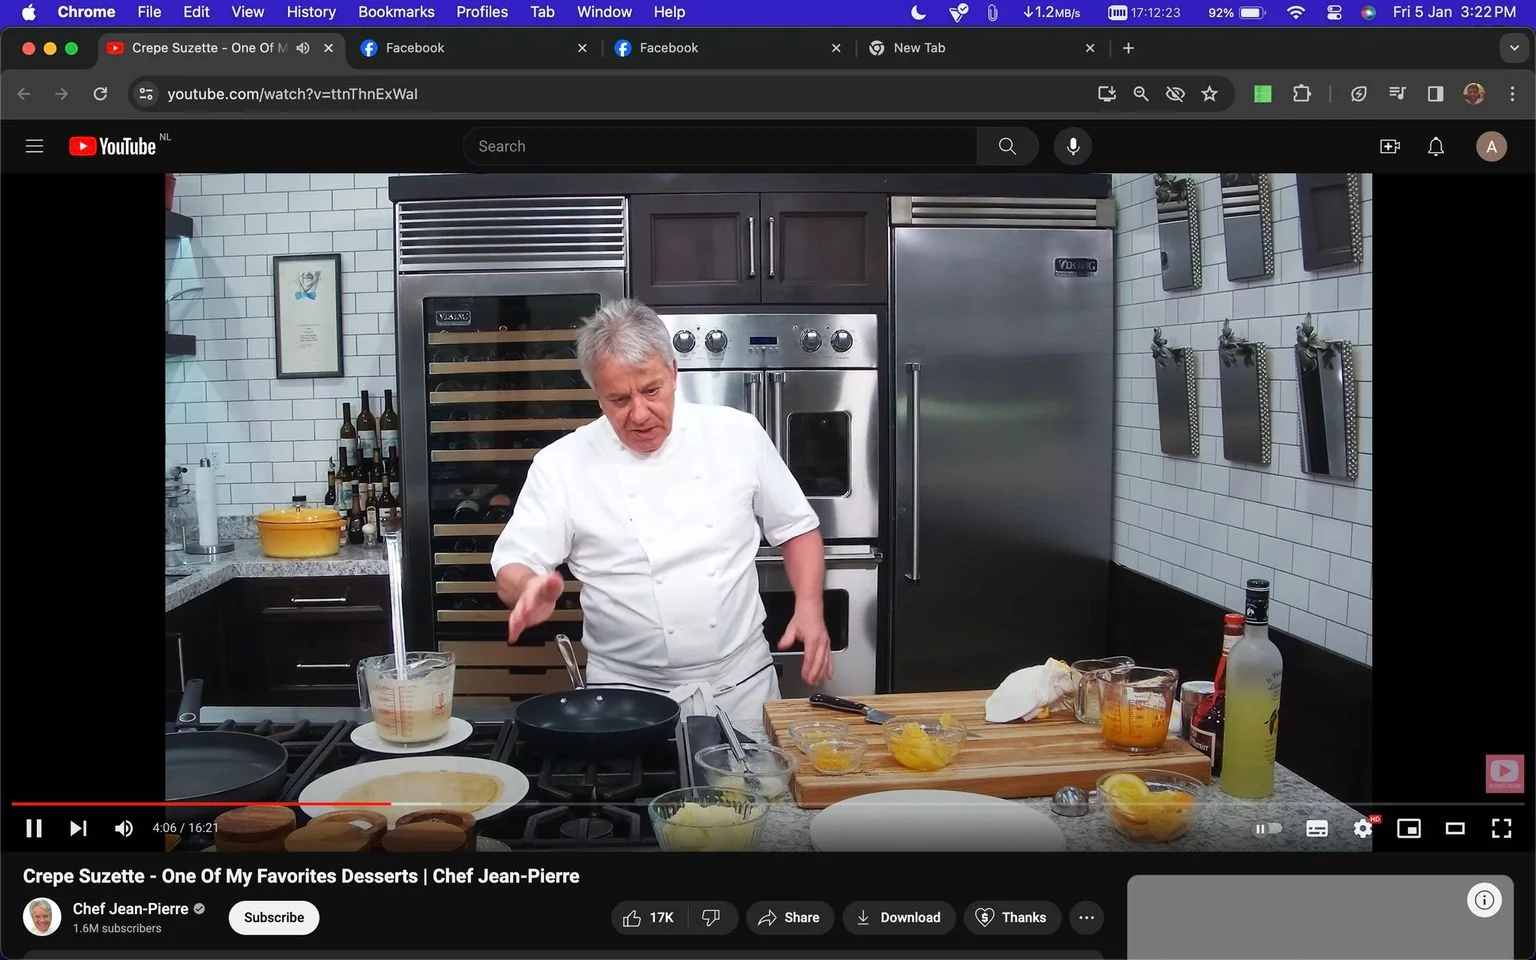1536x960 pixels.
Task: Start voice search with microphone
Action: (x=1073, y=146)
